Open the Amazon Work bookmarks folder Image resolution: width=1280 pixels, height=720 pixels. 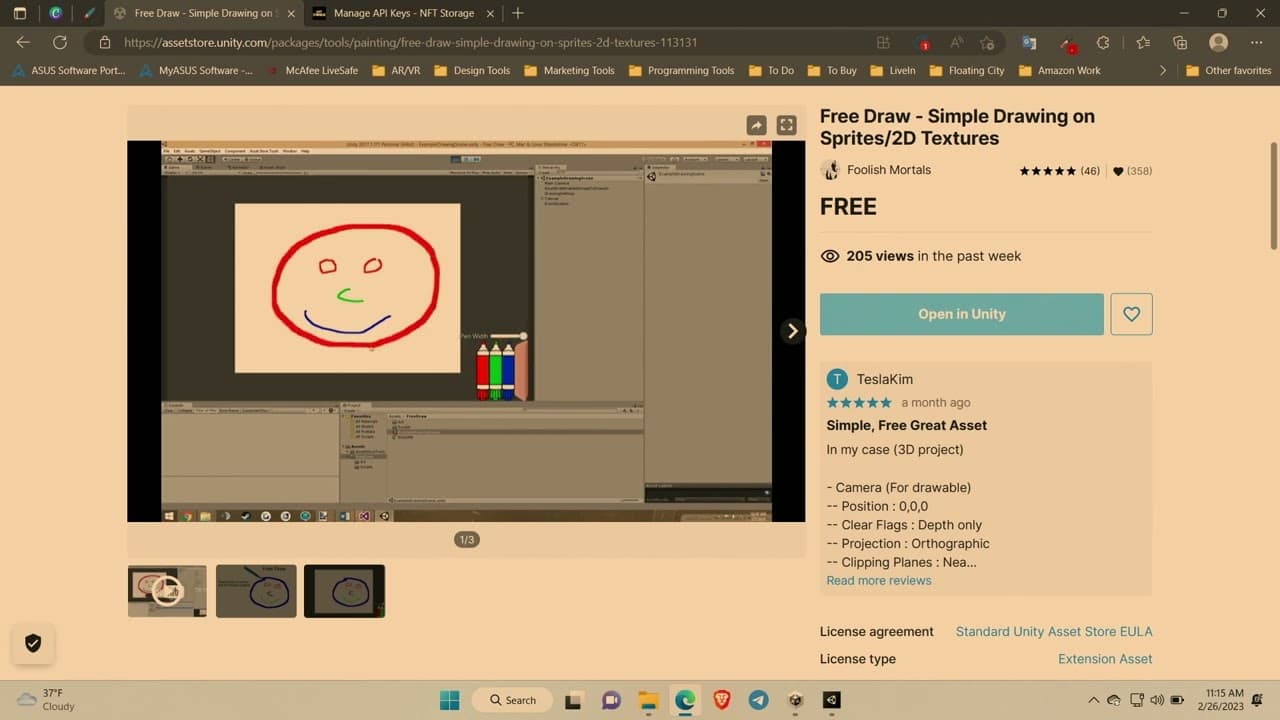click(x=1059, y=71)
